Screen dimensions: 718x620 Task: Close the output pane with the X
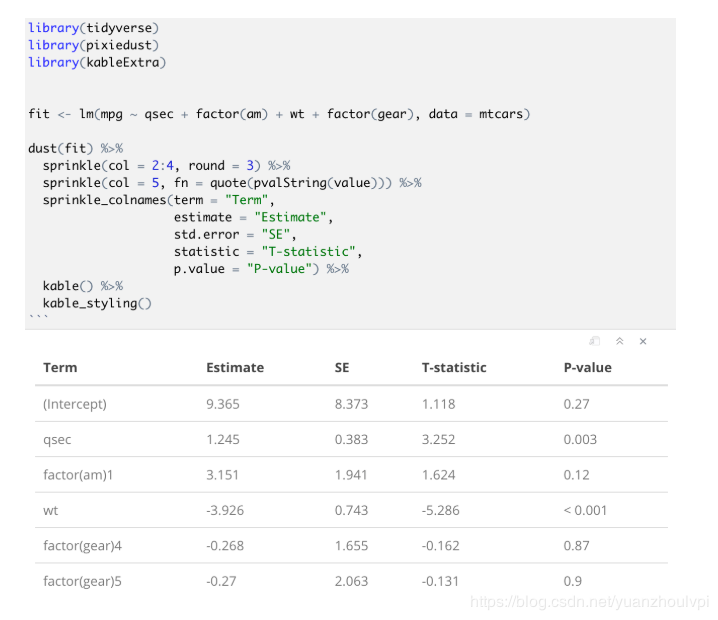(x=643, y=341)
